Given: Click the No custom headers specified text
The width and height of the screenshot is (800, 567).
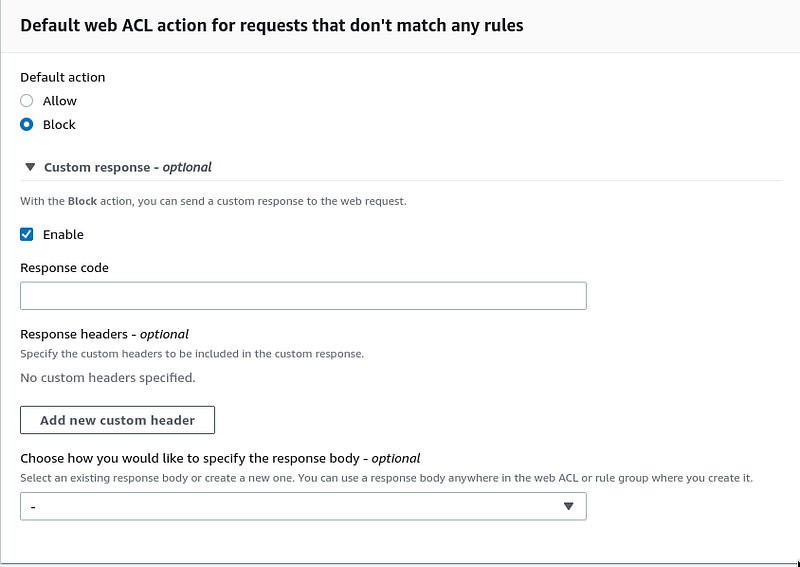Looking at the screenshot, I should 108,378.
